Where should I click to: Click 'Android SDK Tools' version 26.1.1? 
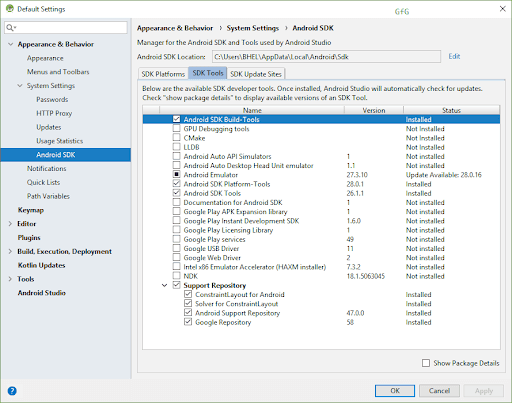coord(355,193)
